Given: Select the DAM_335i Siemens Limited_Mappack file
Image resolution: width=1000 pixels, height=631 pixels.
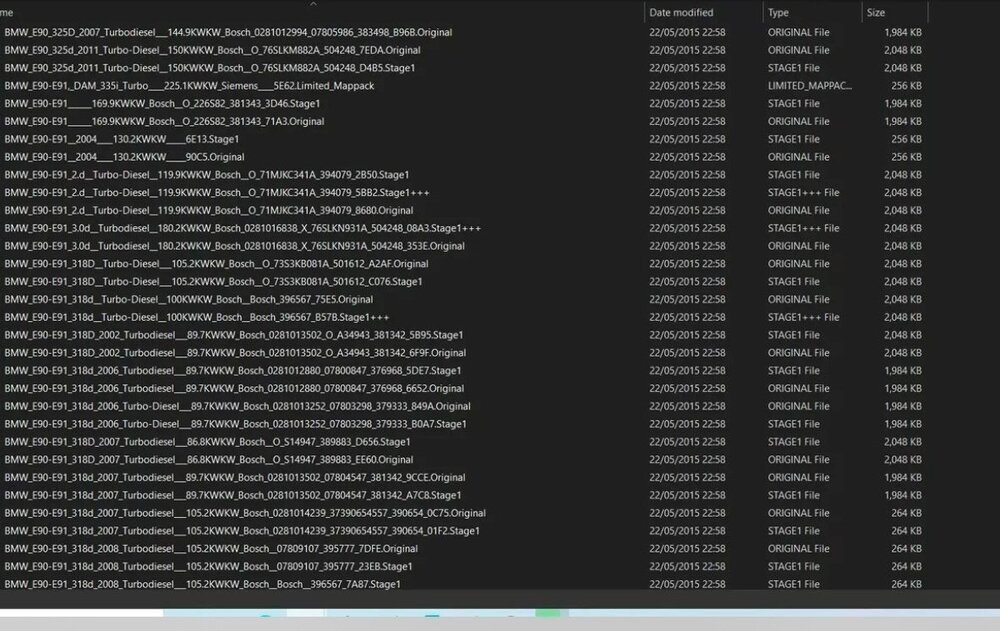Looking at the screenshot, I should tap(189, 86).
